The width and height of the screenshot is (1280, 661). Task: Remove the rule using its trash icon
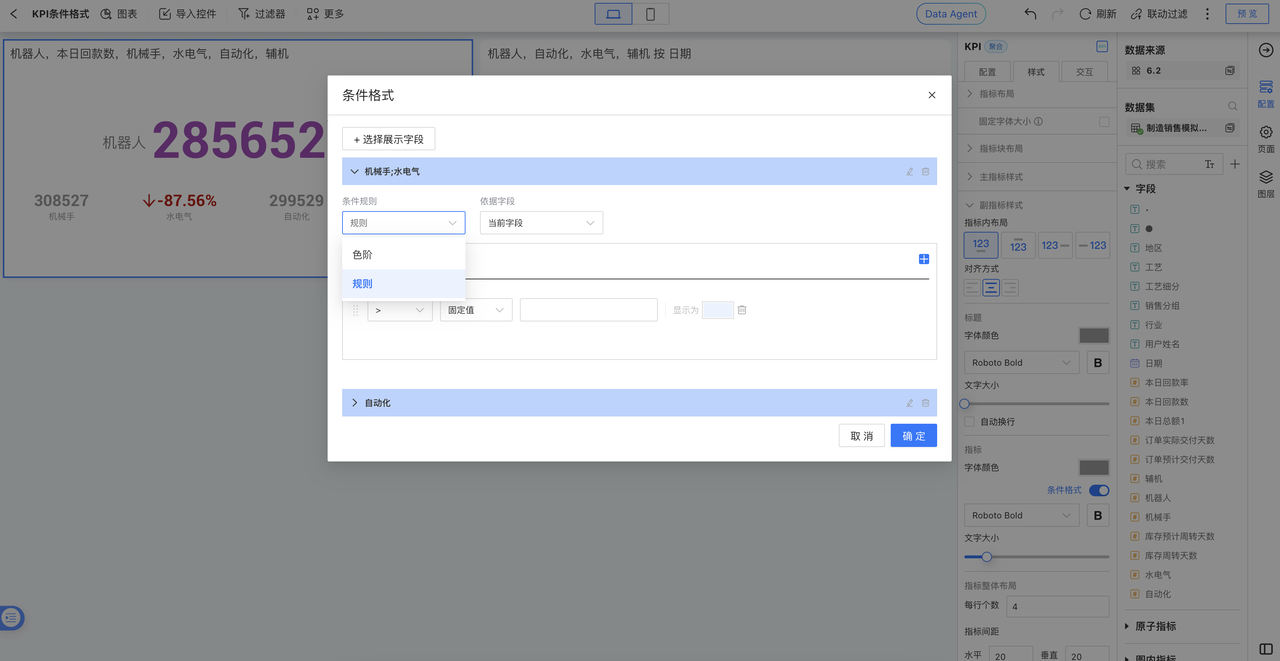pos(742,310)
